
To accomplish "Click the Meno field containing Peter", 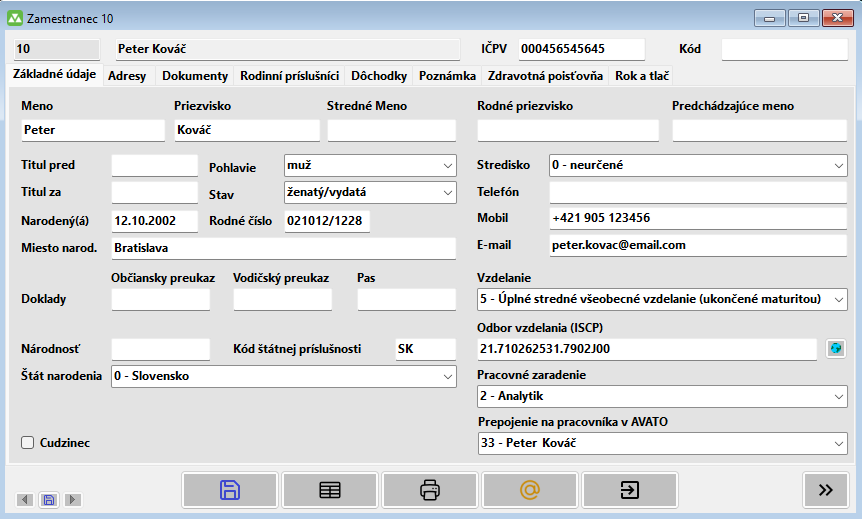I will point(93,130).
